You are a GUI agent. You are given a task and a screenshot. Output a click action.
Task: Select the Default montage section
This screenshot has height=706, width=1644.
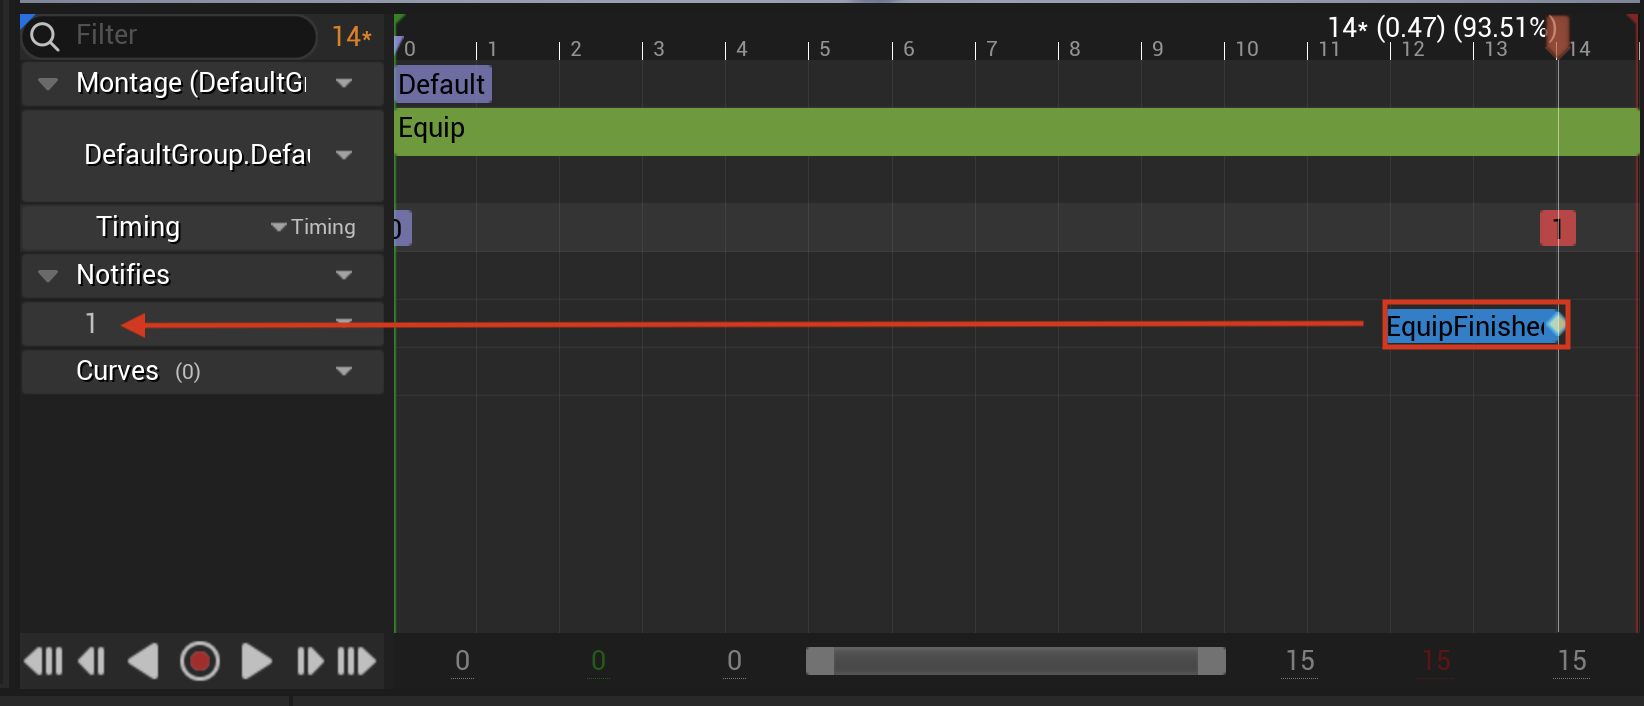tap(442, 84)
